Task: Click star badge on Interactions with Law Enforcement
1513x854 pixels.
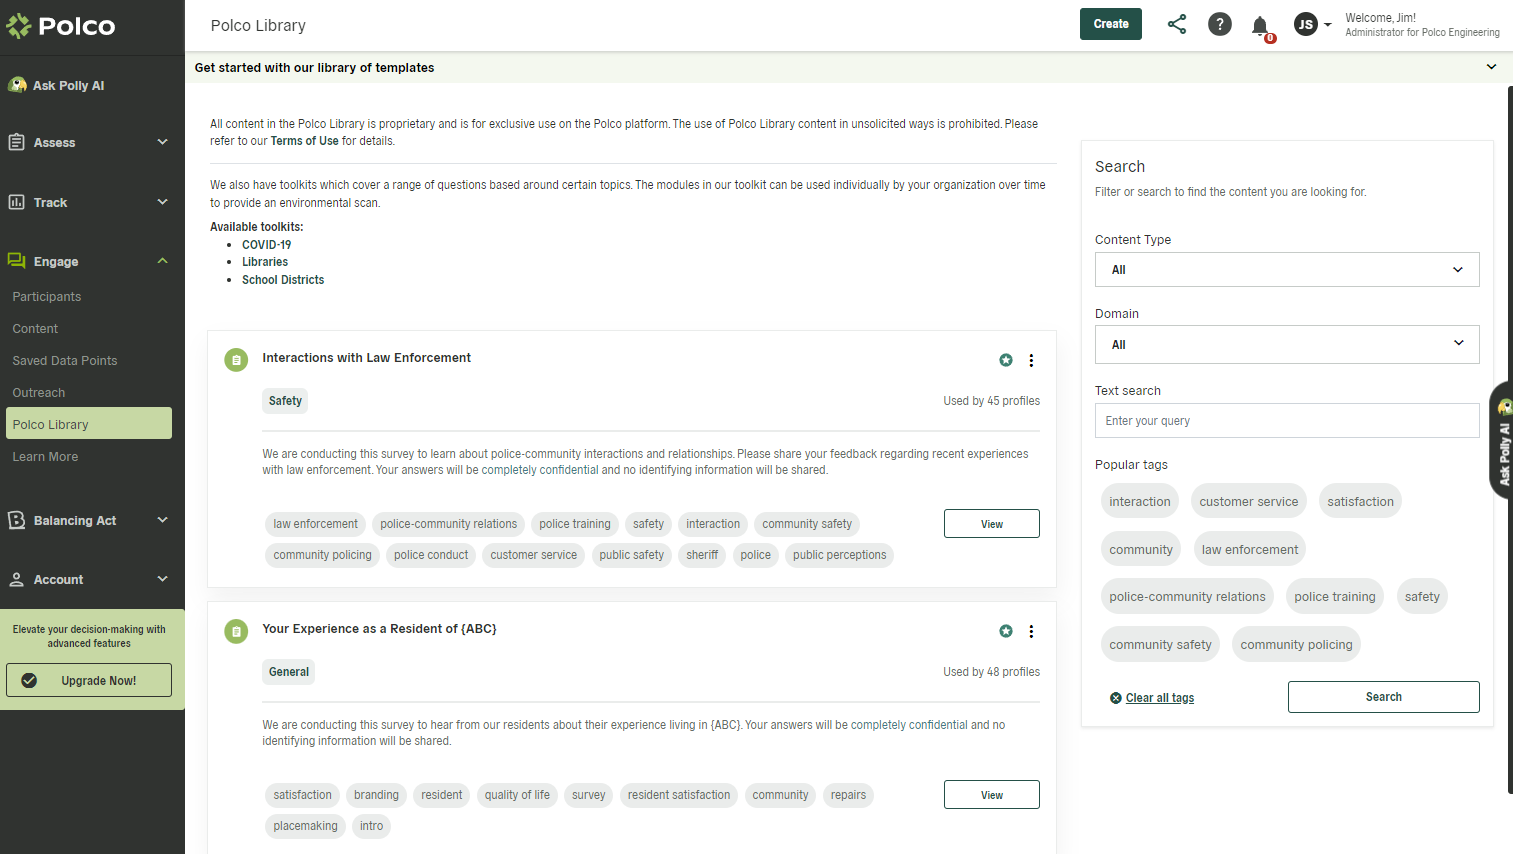Action: (x=1006, y=360)
